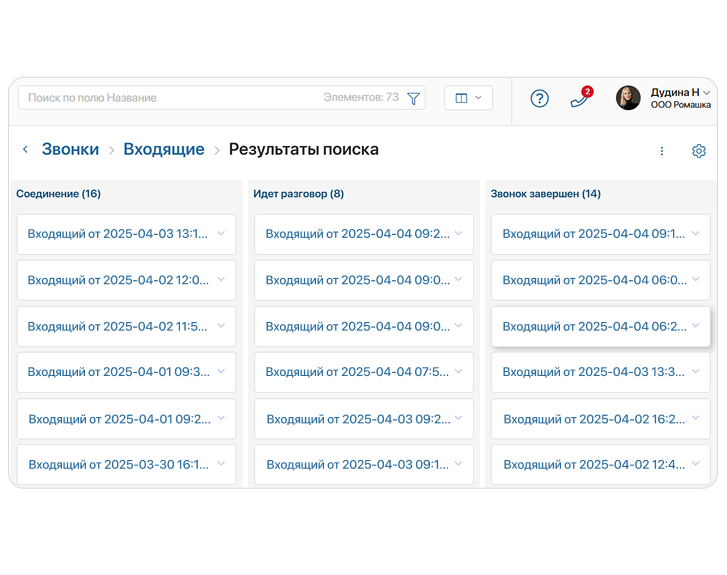Open card Входящий от 2025-04-02 12:0...

click(x=127, y=280)
